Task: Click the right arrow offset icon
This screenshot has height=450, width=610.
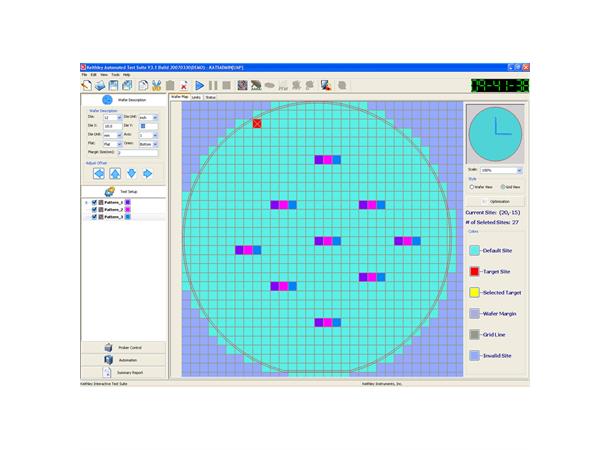Action: [149, 173]
